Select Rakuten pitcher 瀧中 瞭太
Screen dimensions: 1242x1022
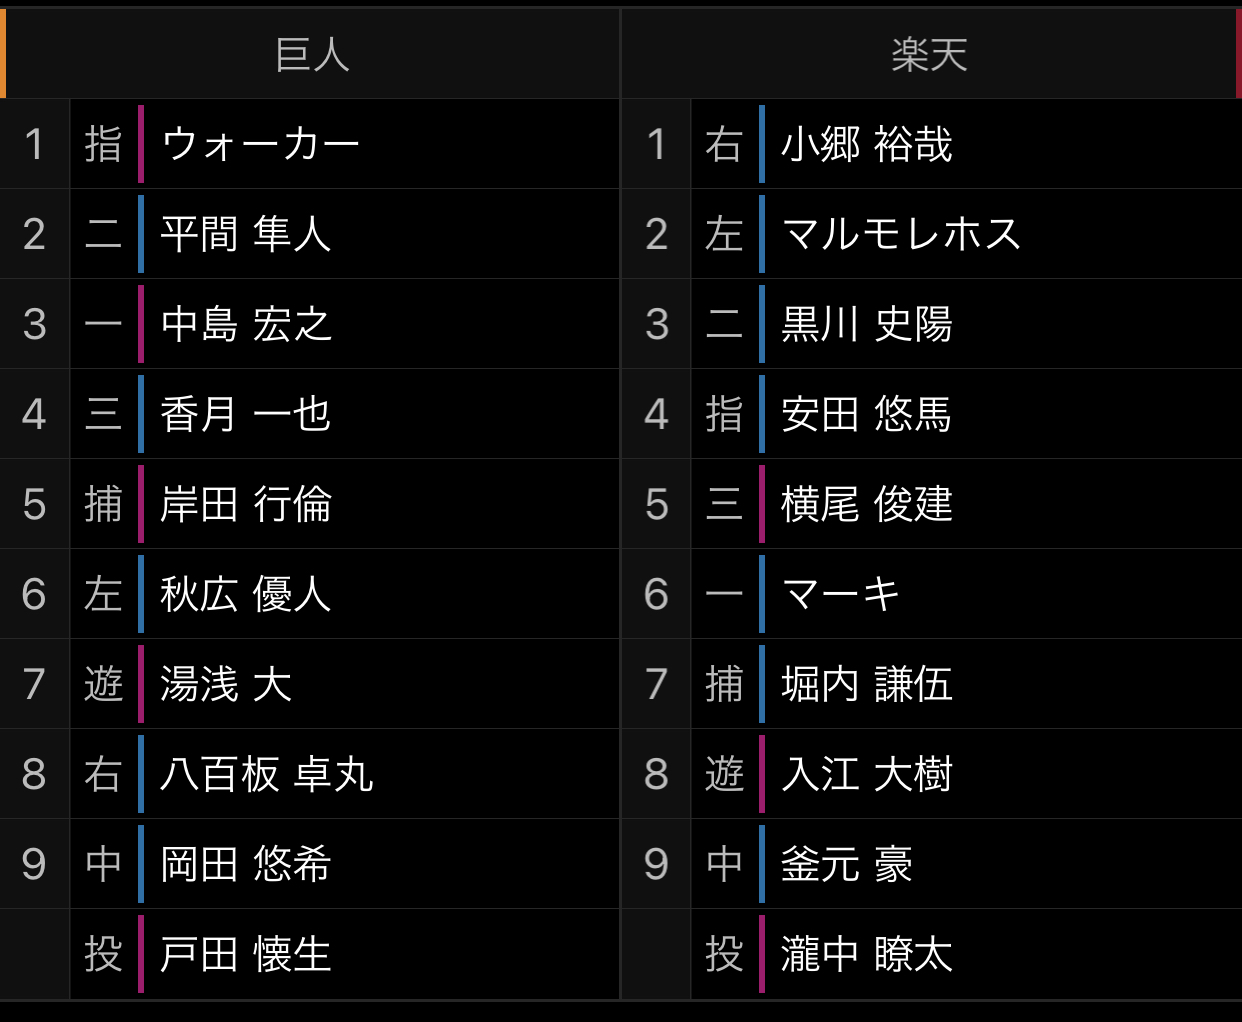tap(867, 954)
